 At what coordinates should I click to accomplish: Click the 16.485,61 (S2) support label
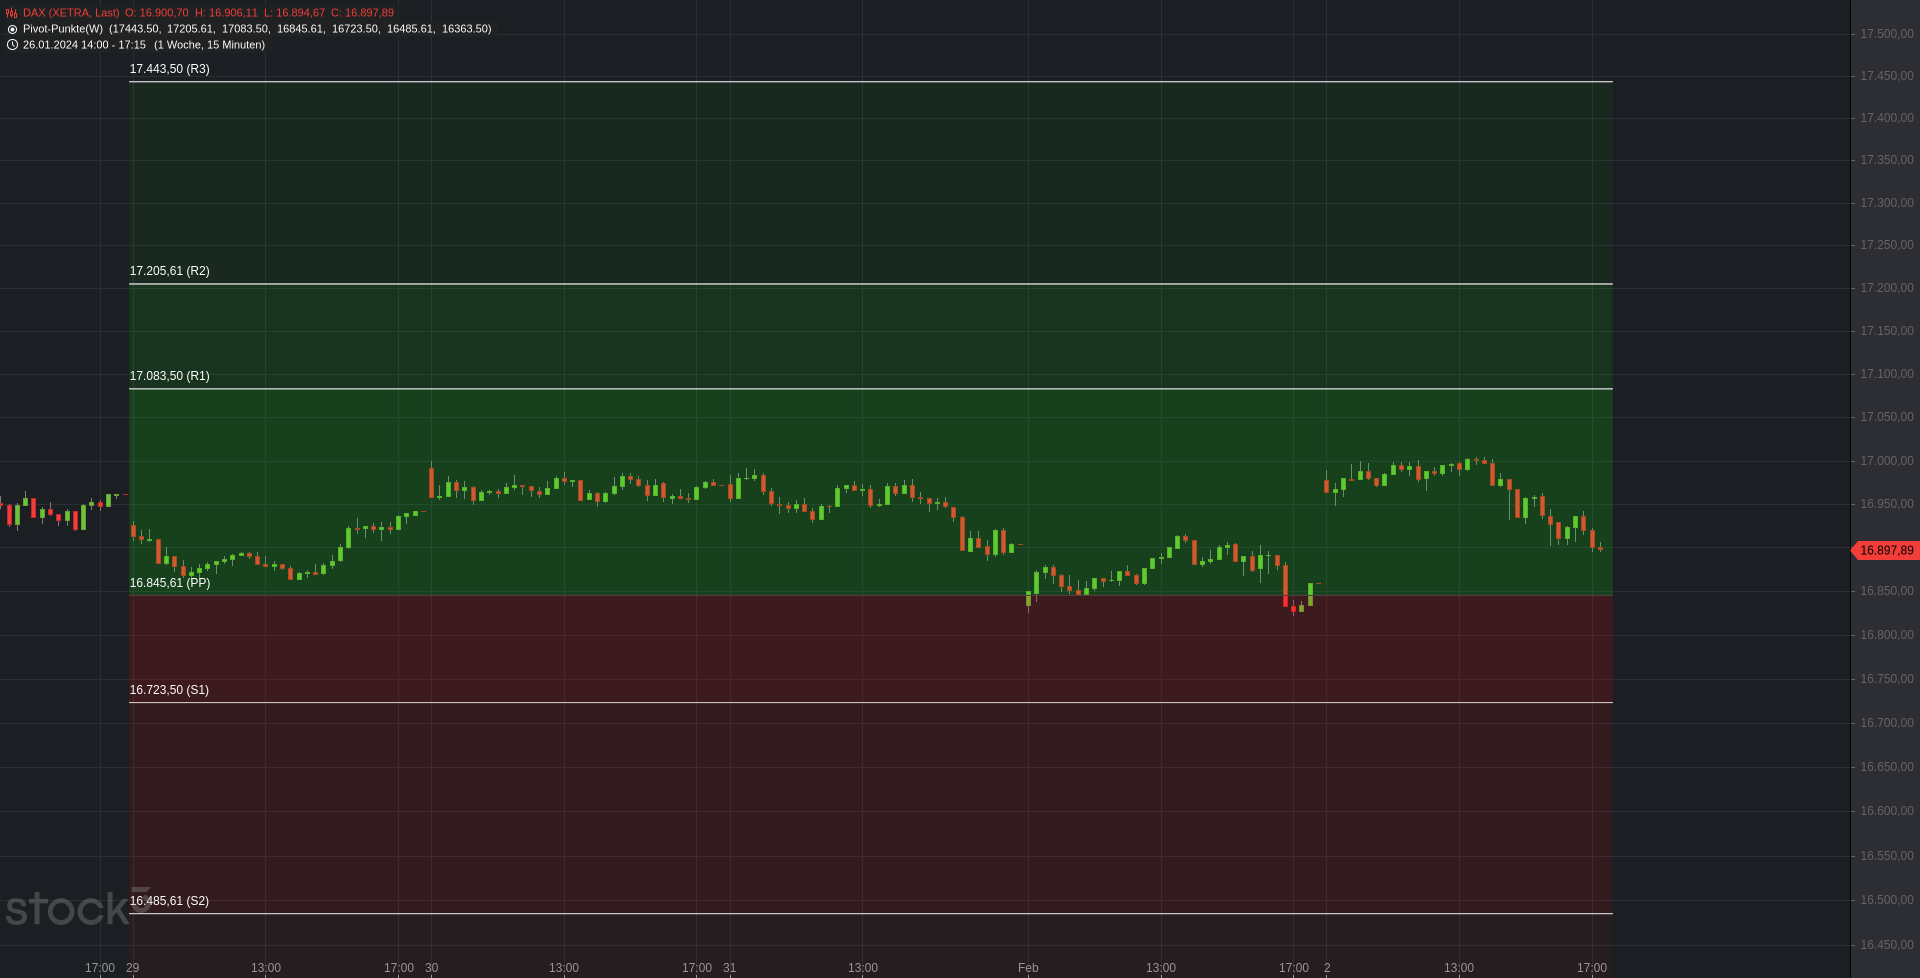click(169, 901)
